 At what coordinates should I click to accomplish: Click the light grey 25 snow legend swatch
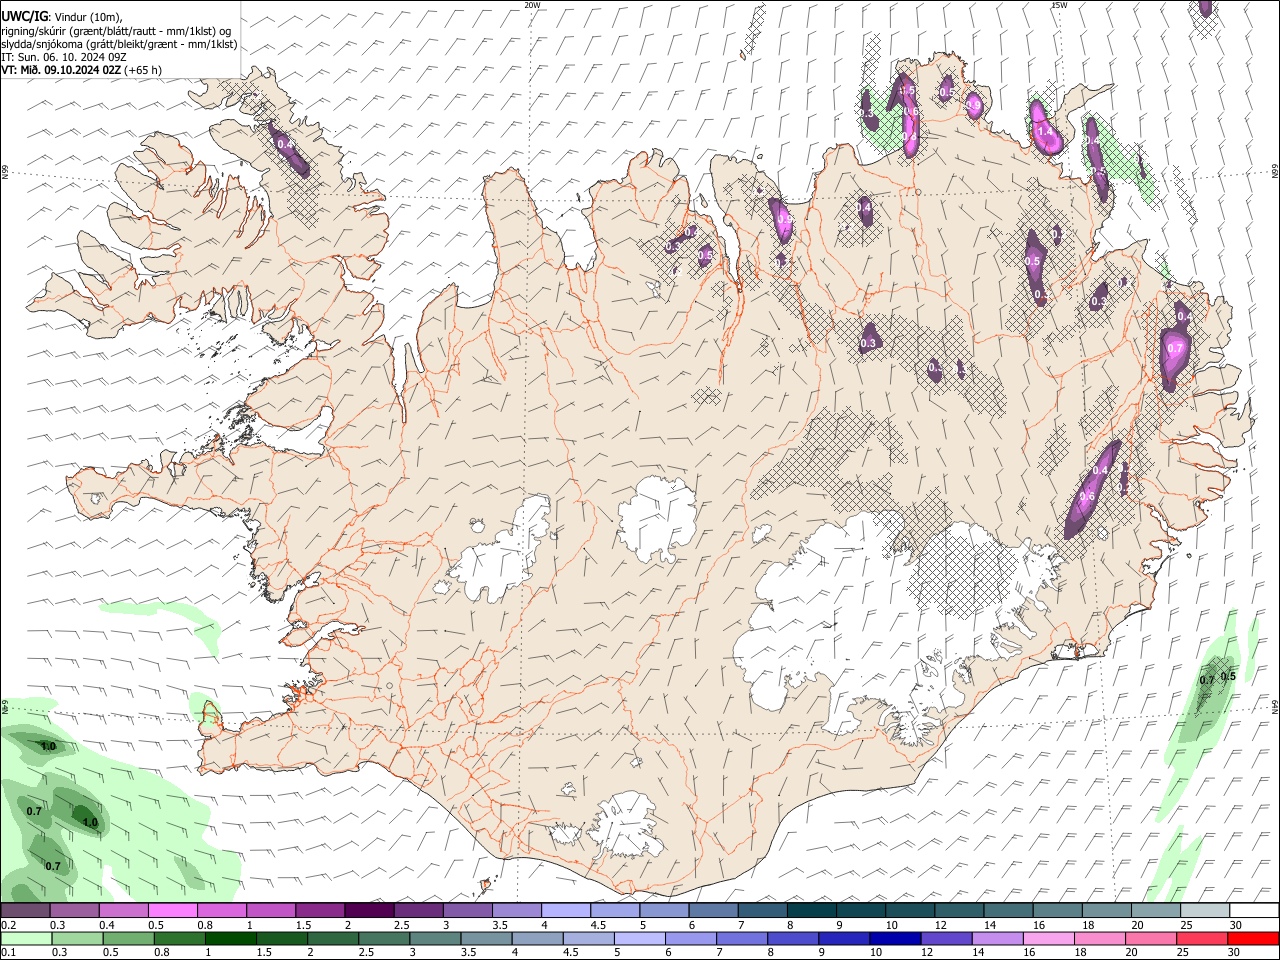(x=1205, y=911)
